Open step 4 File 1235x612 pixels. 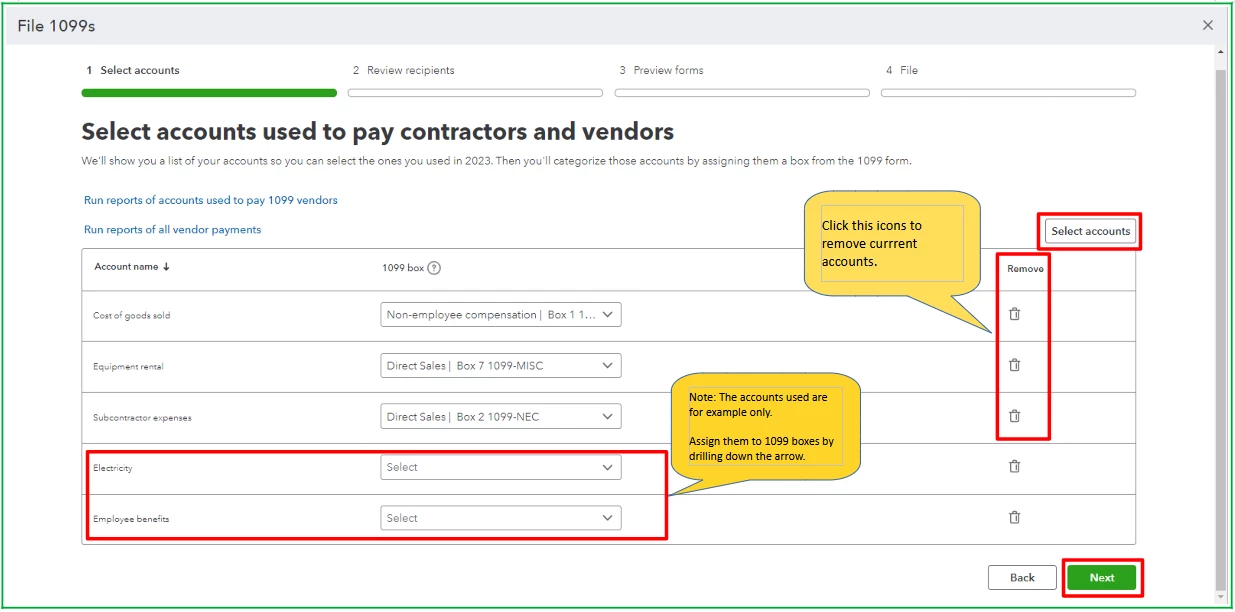[x=901, y=70]
